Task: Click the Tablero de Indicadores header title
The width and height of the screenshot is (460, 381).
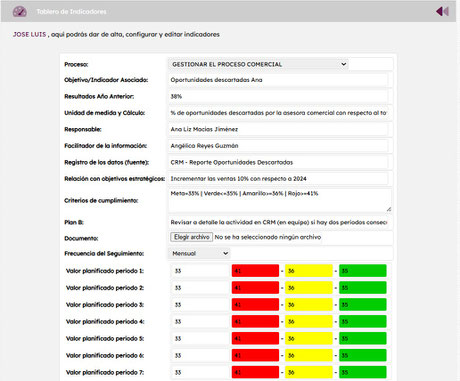Action: coord(71,12)
